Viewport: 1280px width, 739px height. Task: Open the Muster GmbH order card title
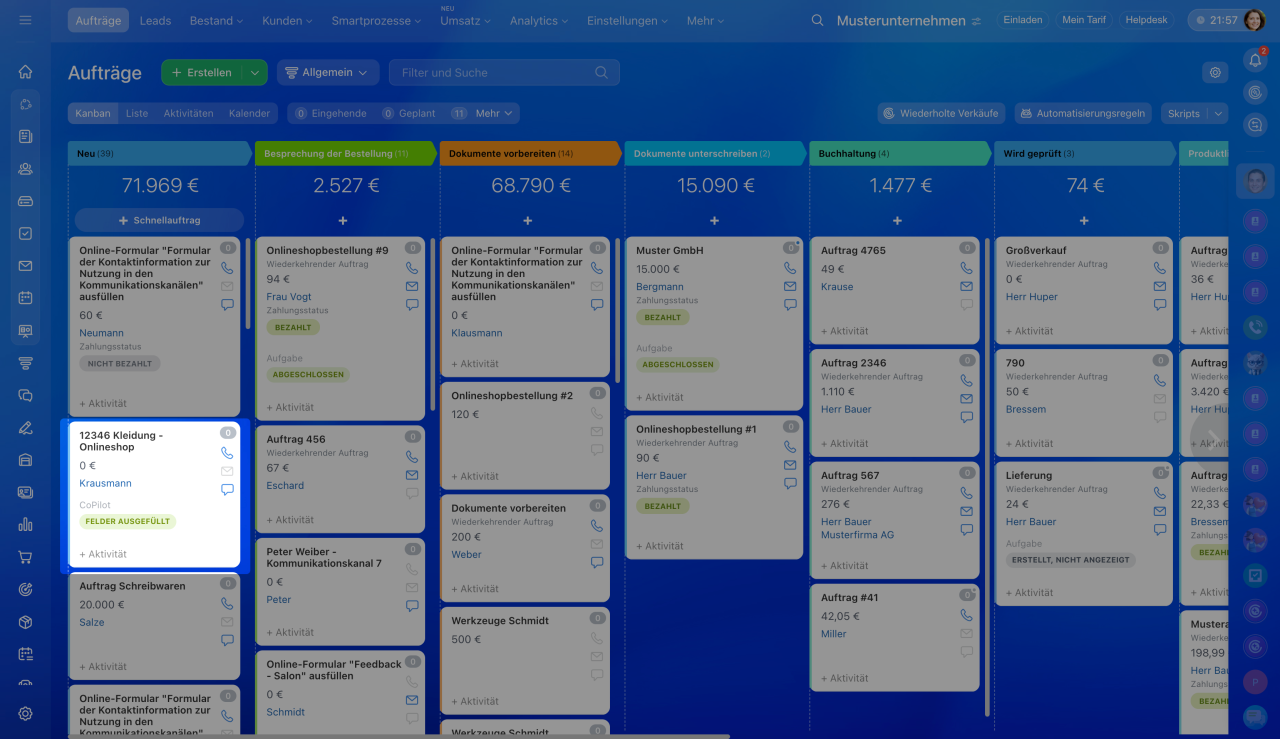670,251
